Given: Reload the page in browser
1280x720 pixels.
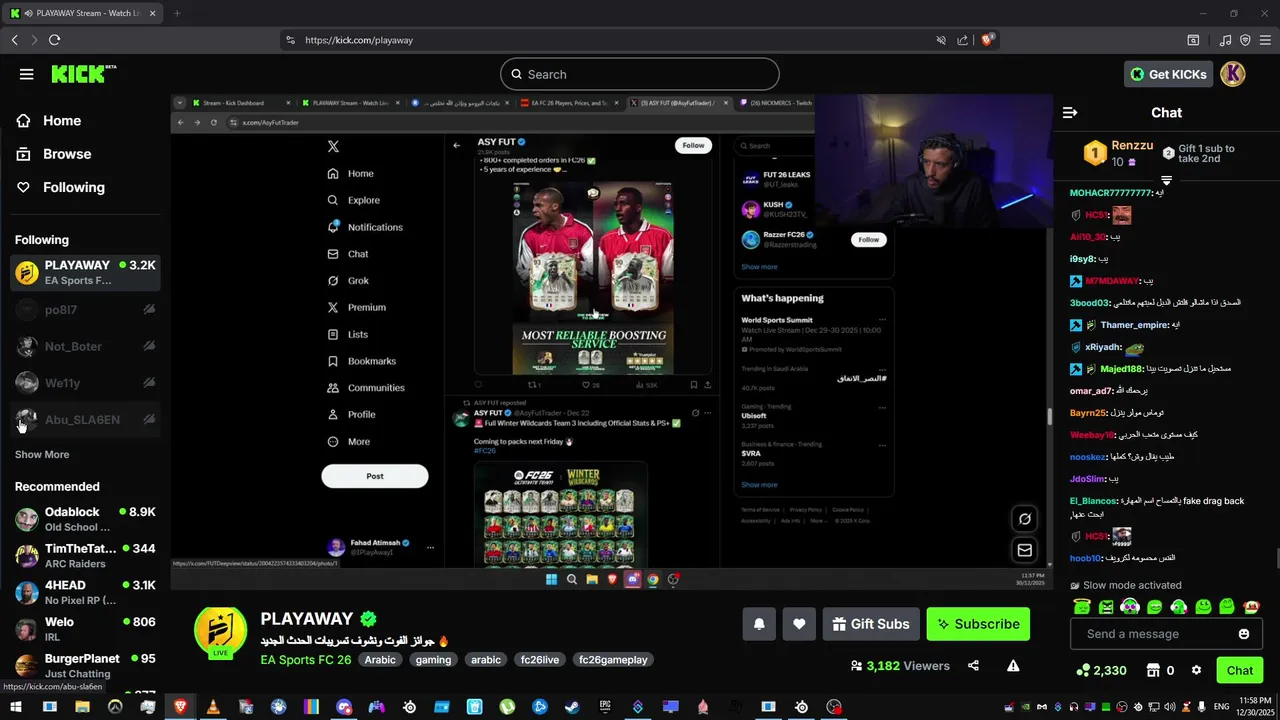Looking at the screenshot, I should point(54,40).
